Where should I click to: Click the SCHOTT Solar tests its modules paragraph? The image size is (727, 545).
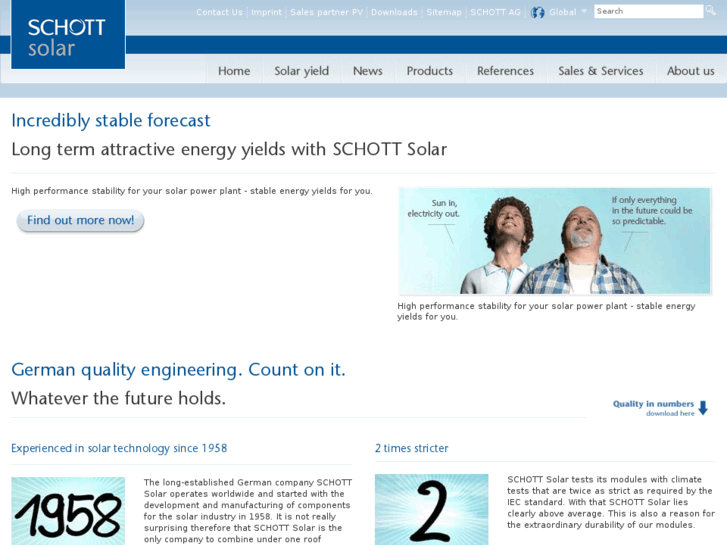(611, 502)
